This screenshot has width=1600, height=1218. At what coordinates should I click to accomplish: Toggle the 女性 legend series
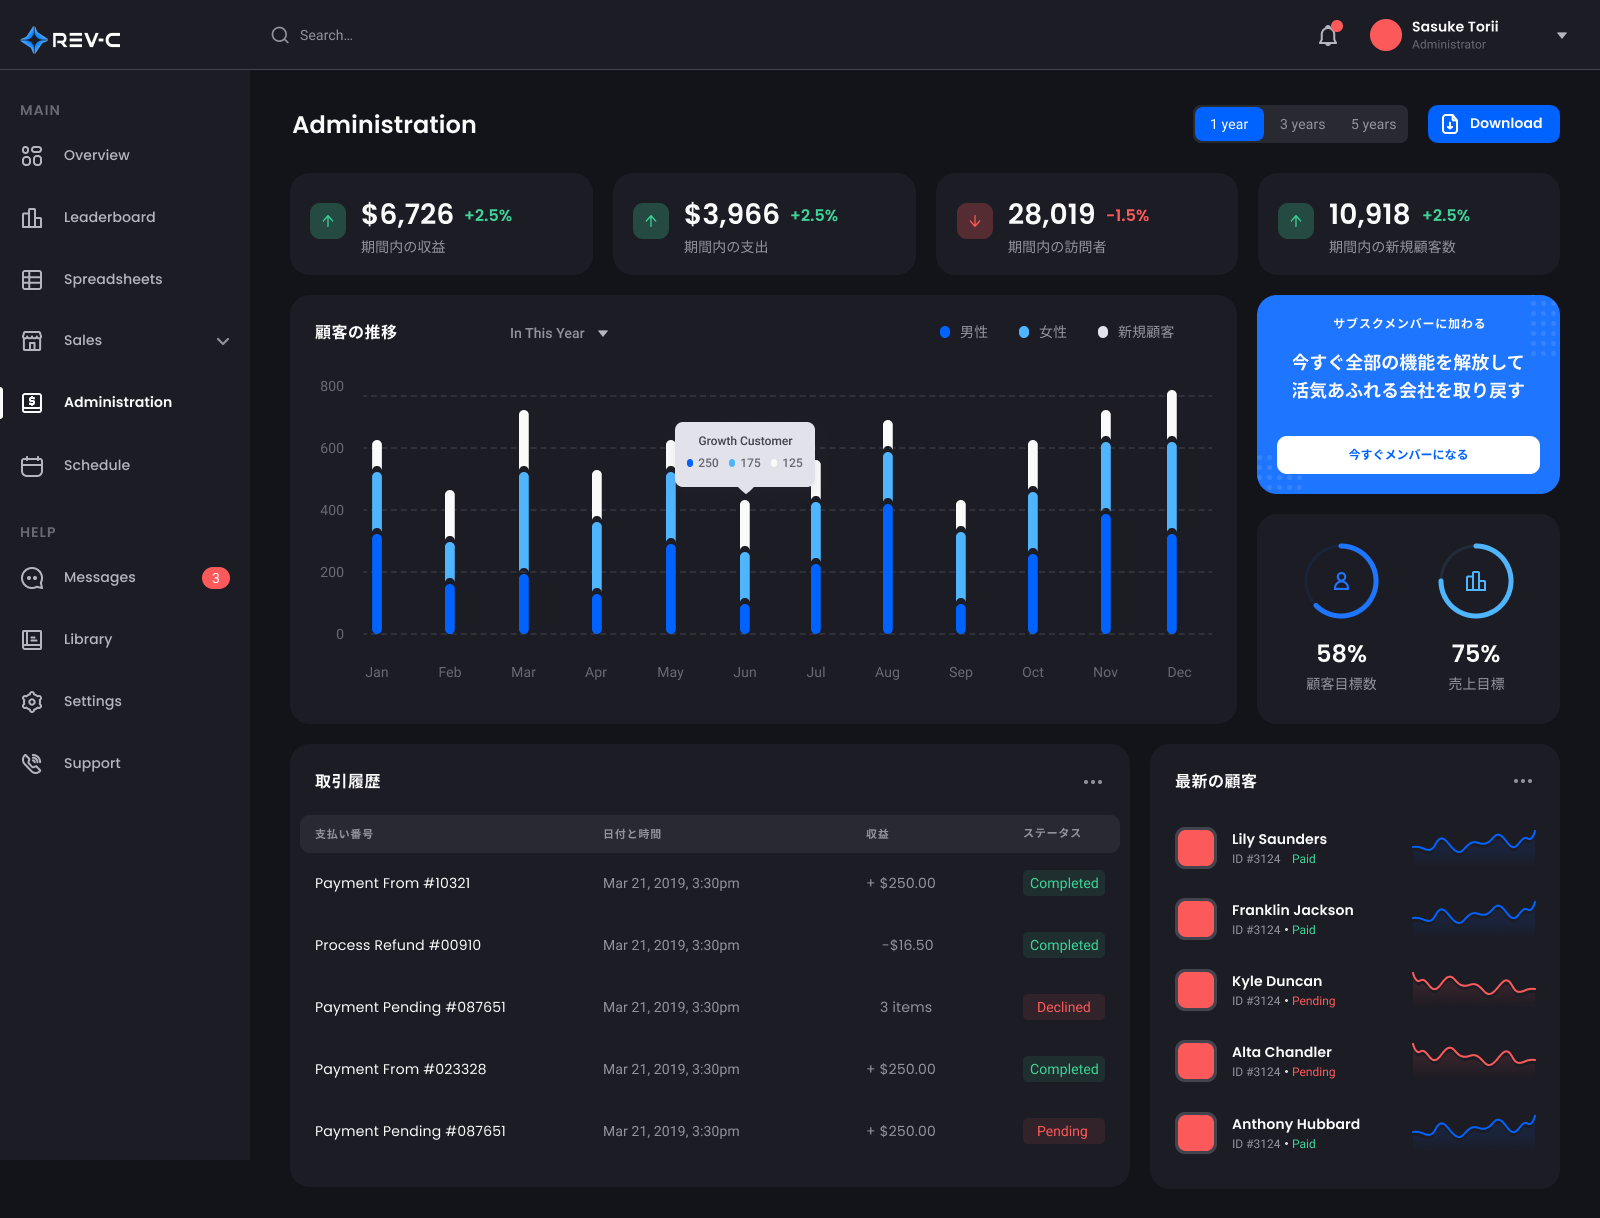tap(1043, 332)
